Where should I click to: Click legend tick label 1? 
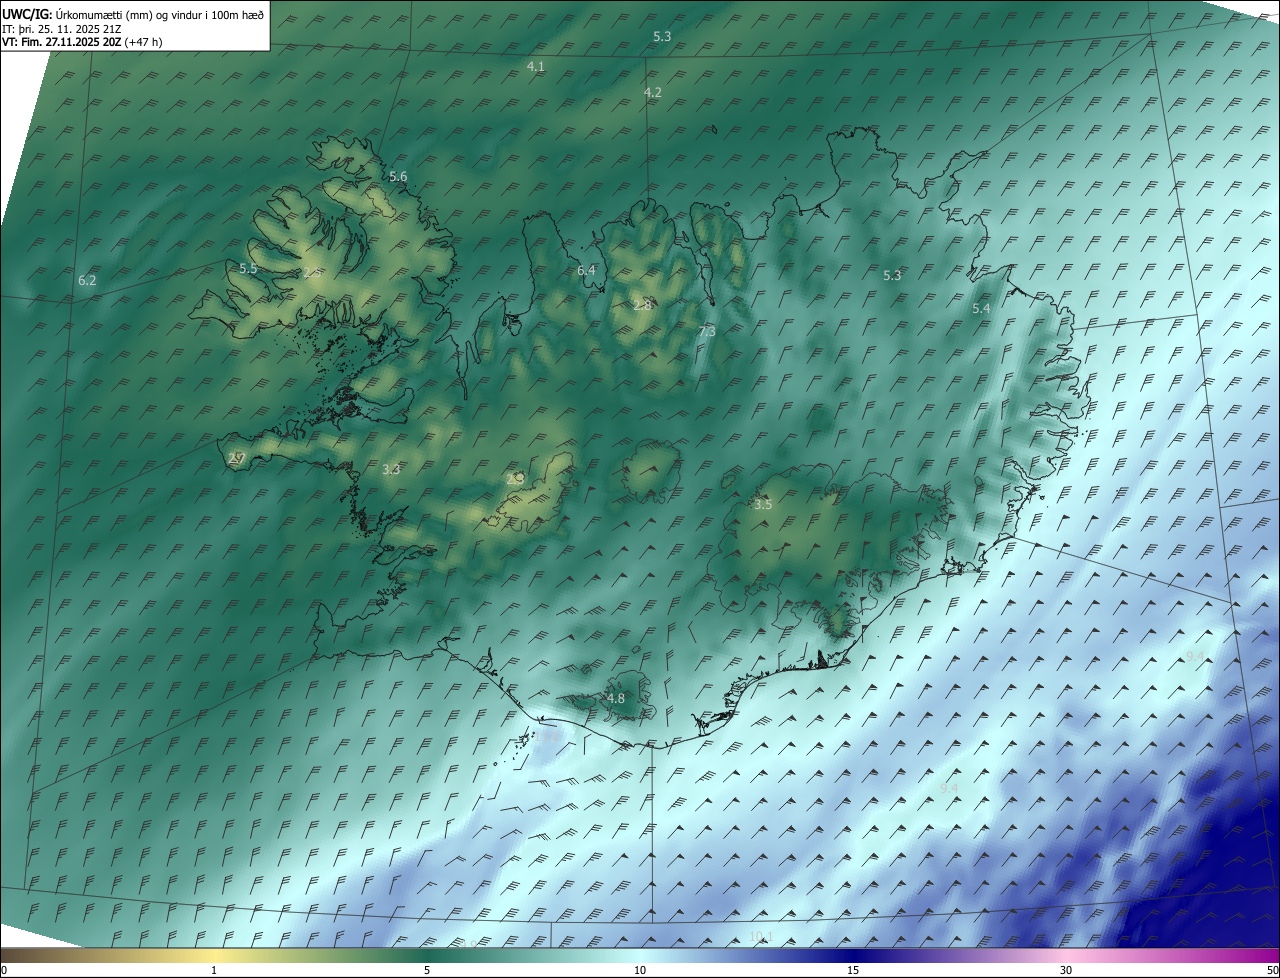pos(214,971)
